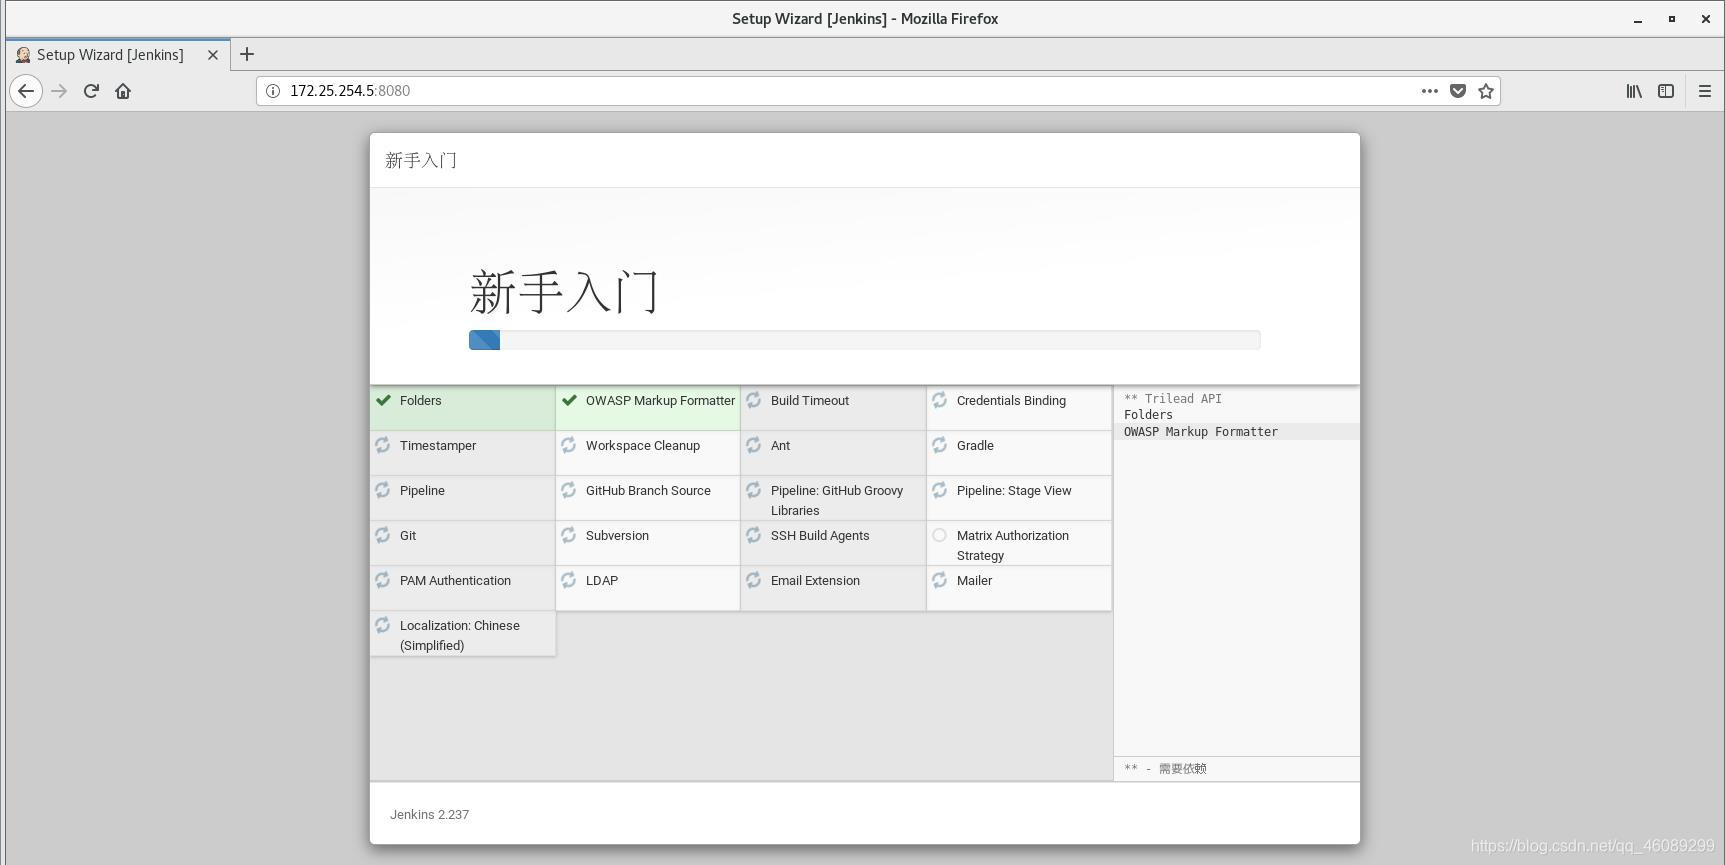Screen dimensions: 1725x865
Task: Click the spinner icon next to Git
Action: pyautogui.click(x=383, y=535)
